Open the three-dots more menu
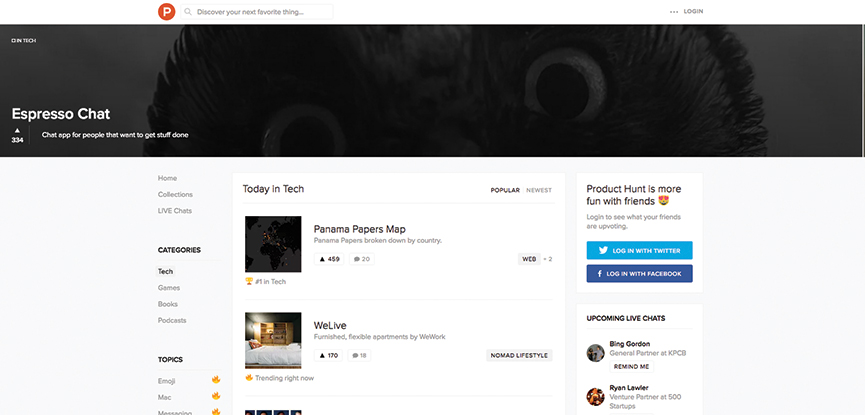 coord(674,12)
